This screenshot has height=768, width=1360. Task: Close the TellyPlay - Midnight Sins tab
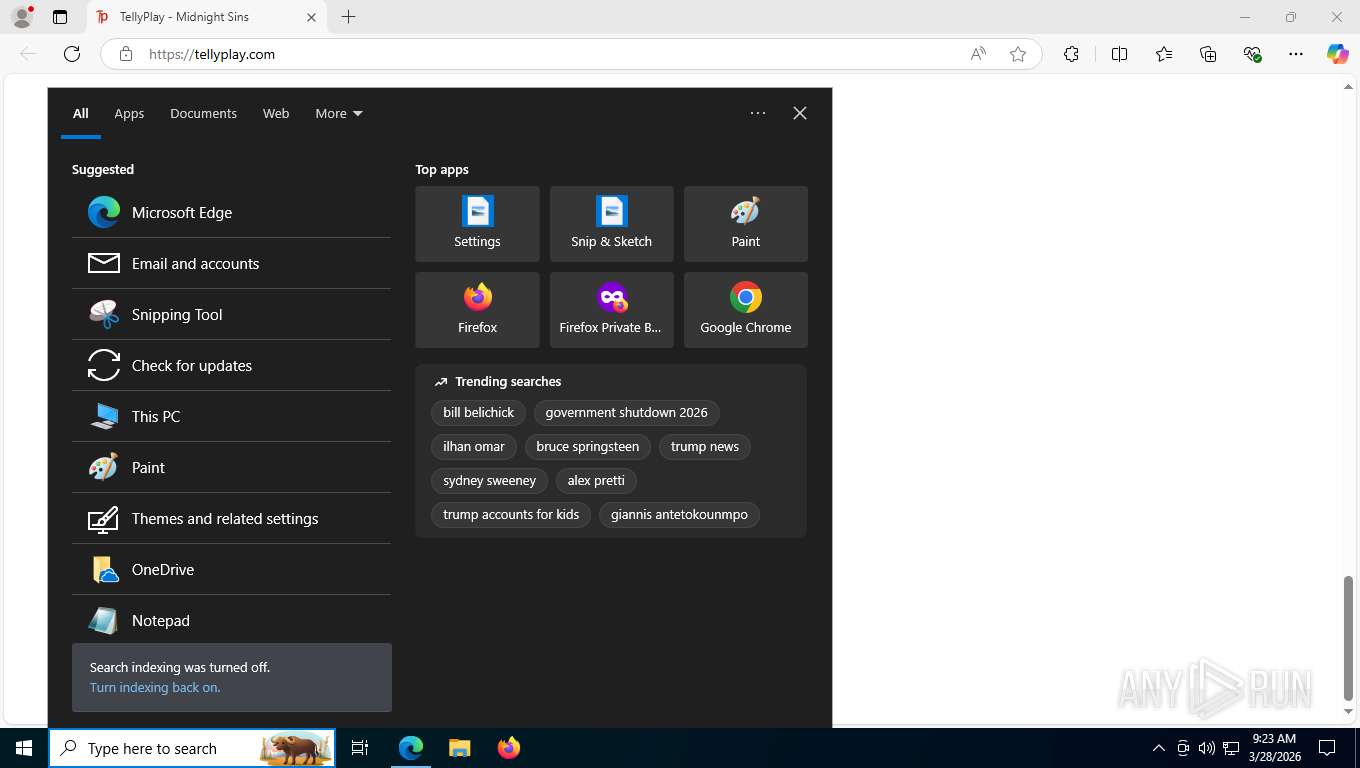311,17
